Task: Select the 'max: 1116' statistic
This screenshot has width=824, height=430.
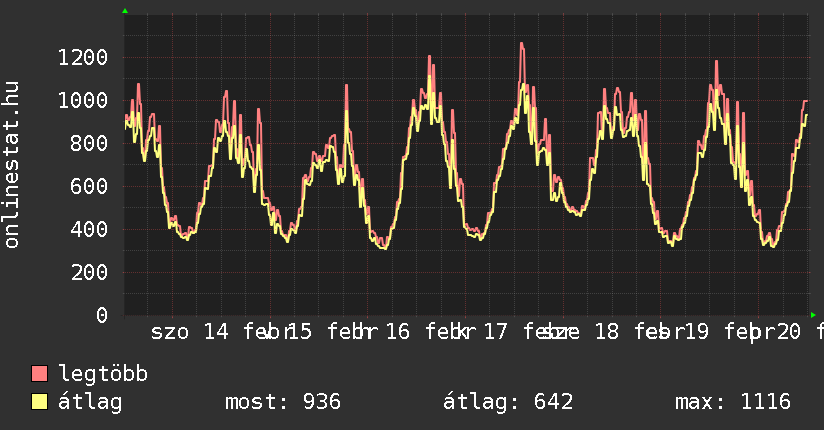Action: [x=733, y=402]
